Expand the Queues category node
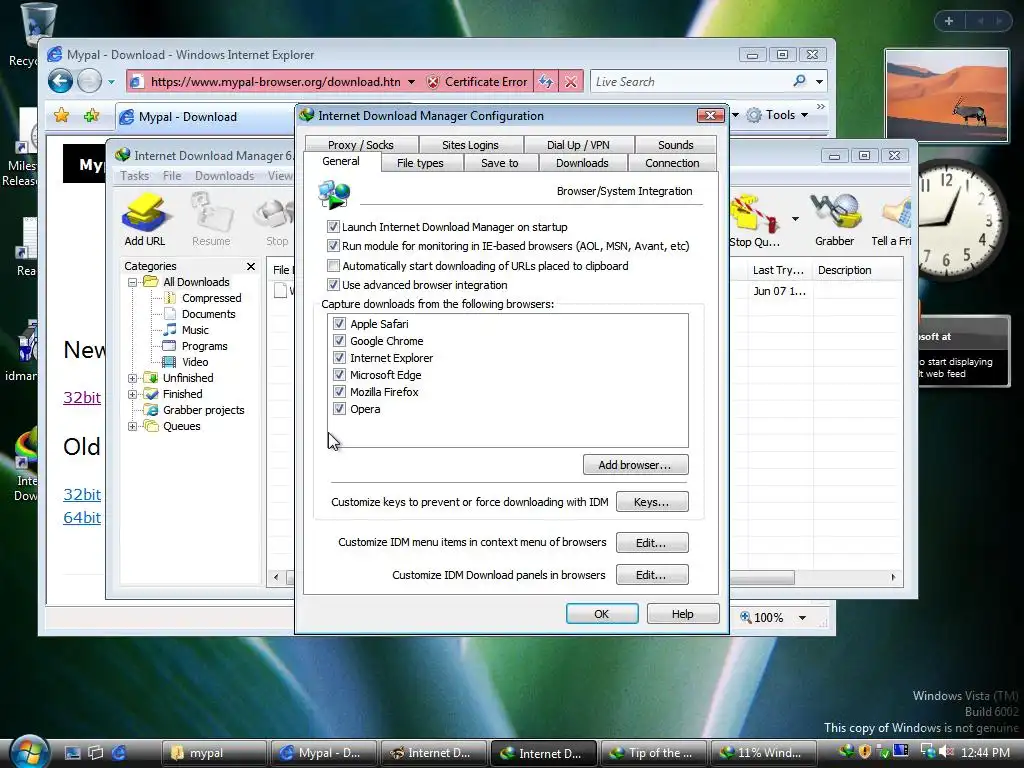The width and height of the screenshot is (1024, 768). tap(133, 426)
